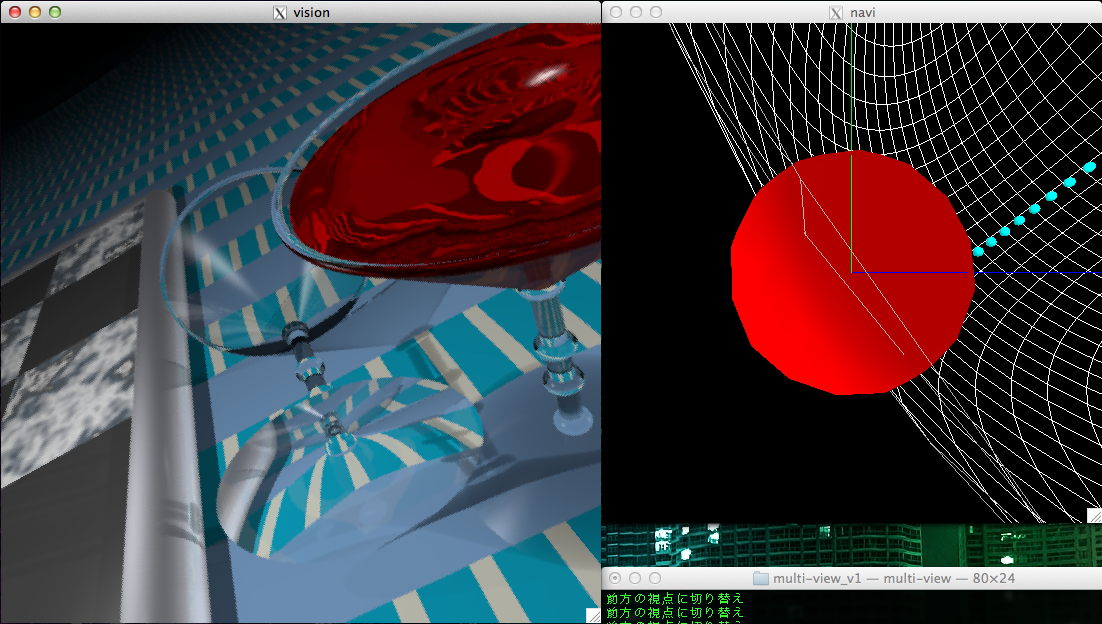Grab the vision window resize handle
Viewport: 1102px width, 624px height.
[594, 616]
